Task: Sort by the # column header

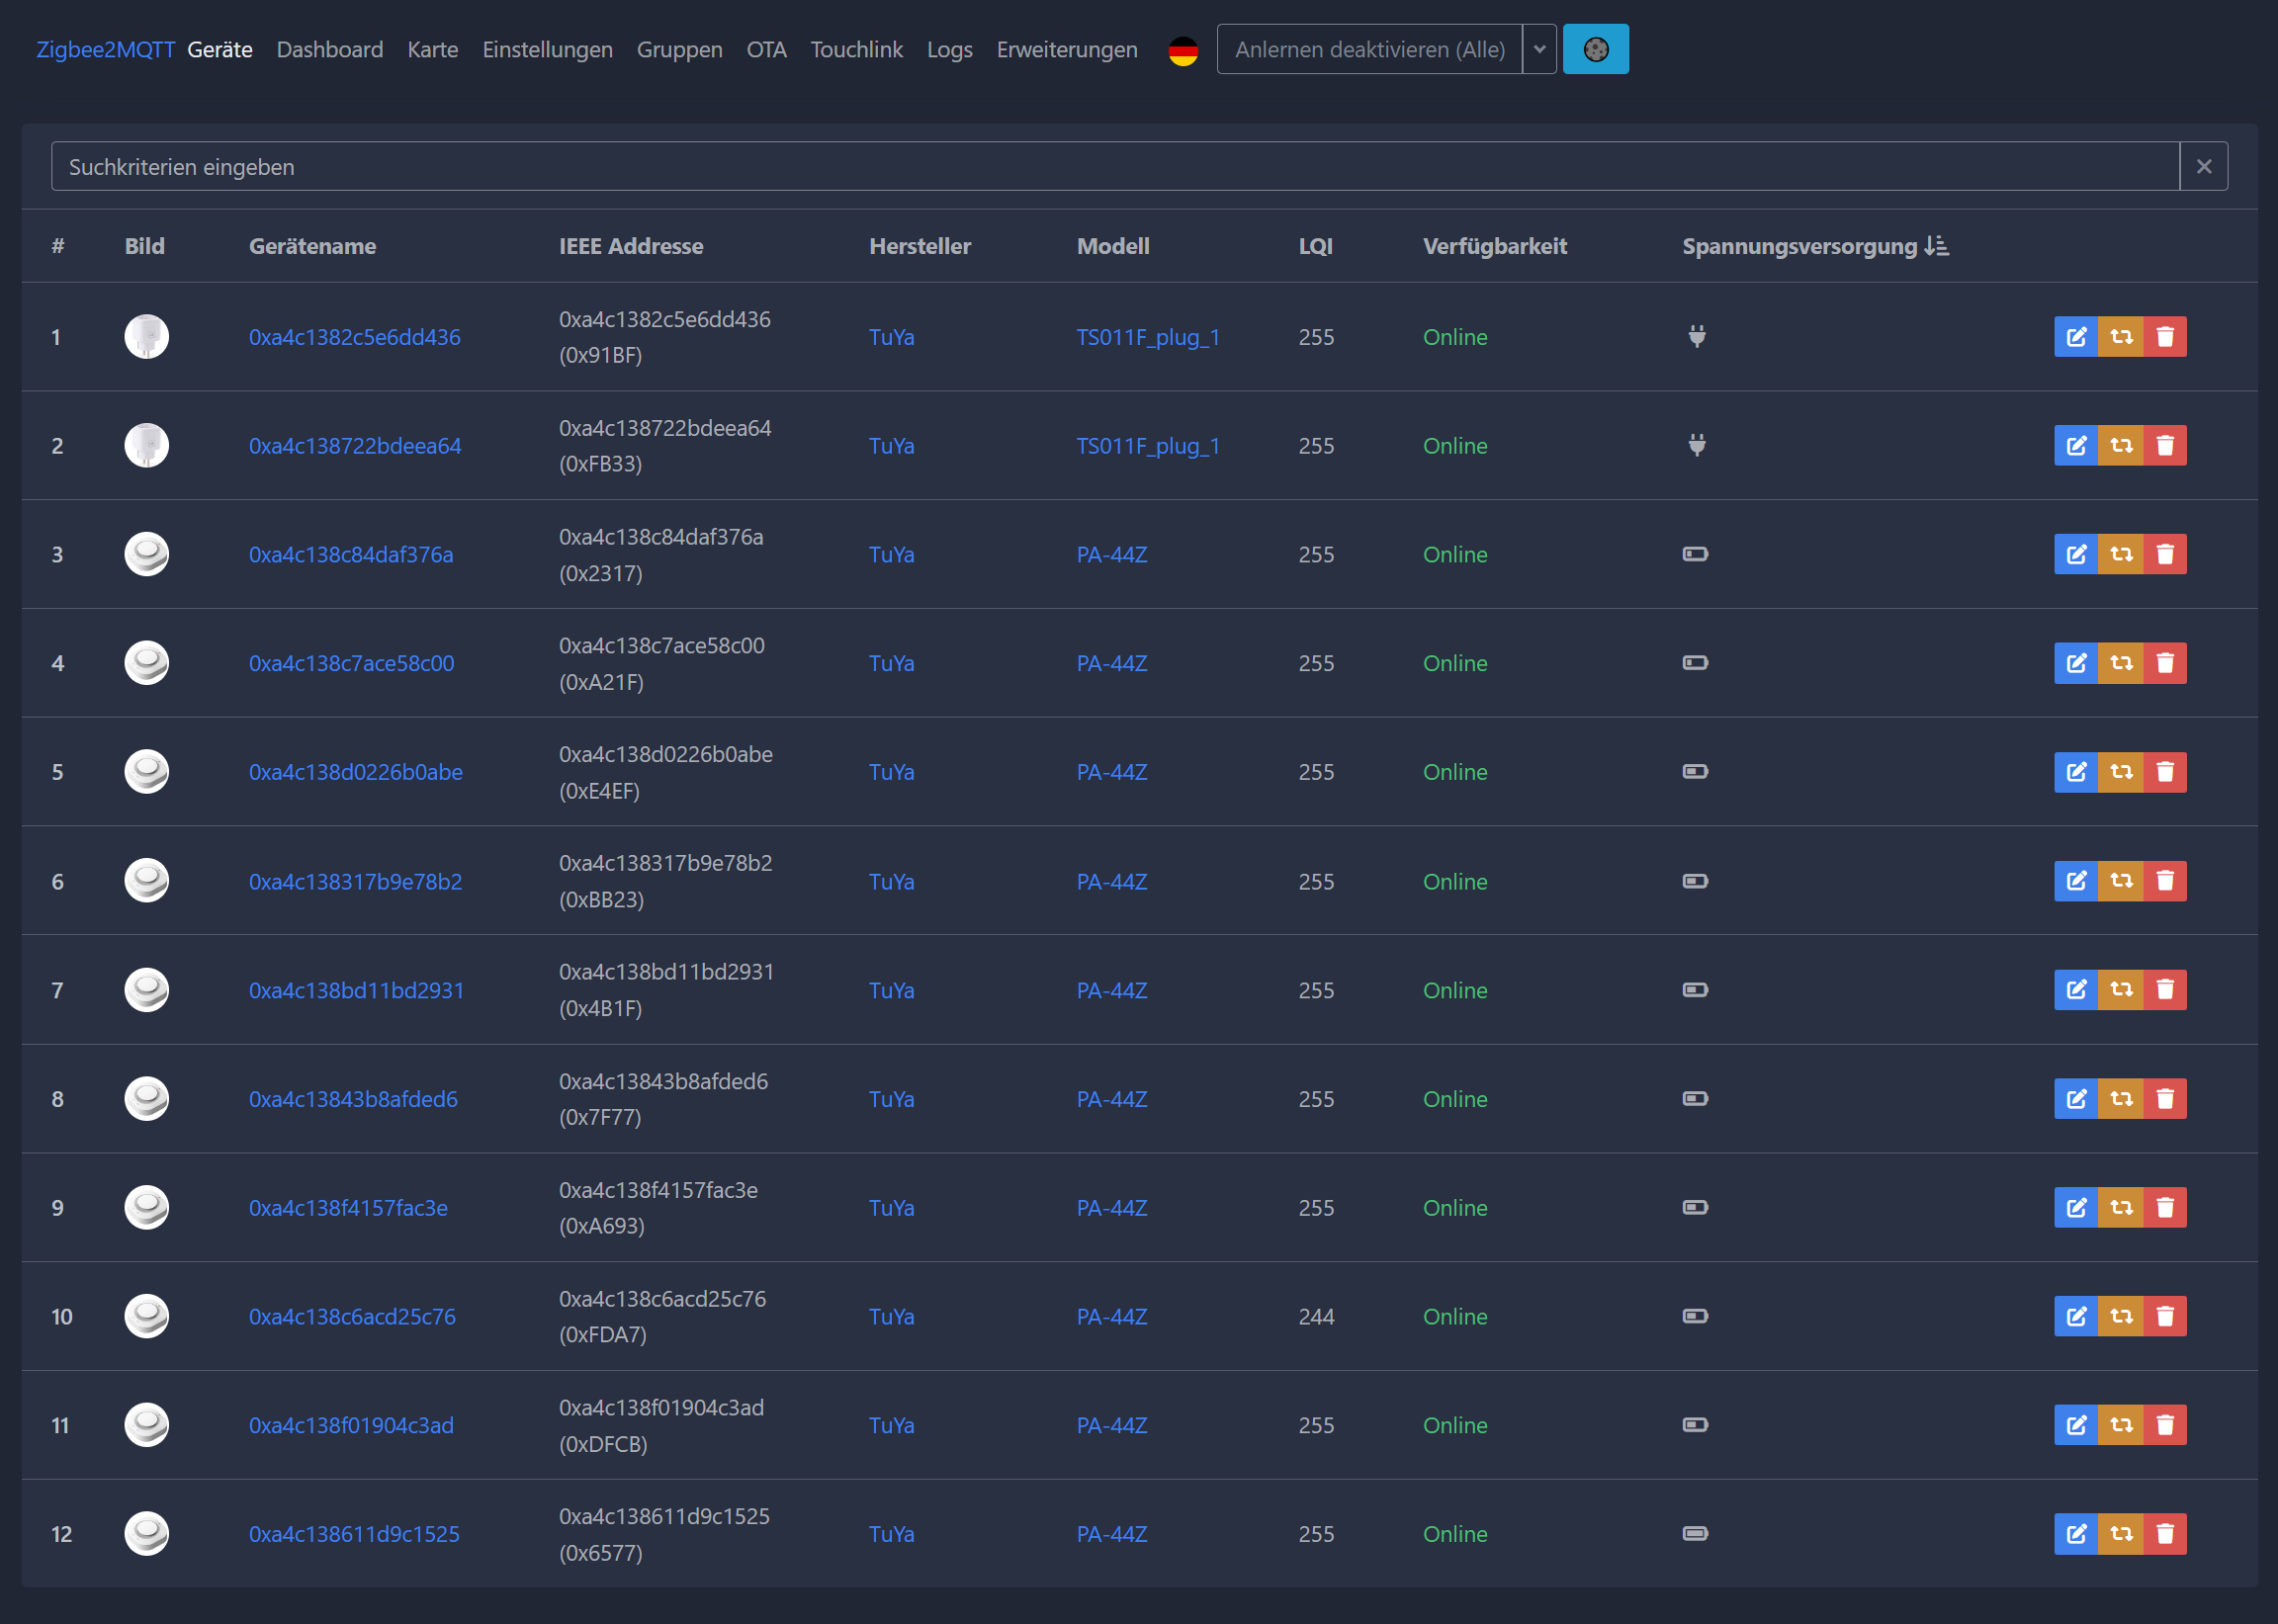Action: click(x=58, y=246)
